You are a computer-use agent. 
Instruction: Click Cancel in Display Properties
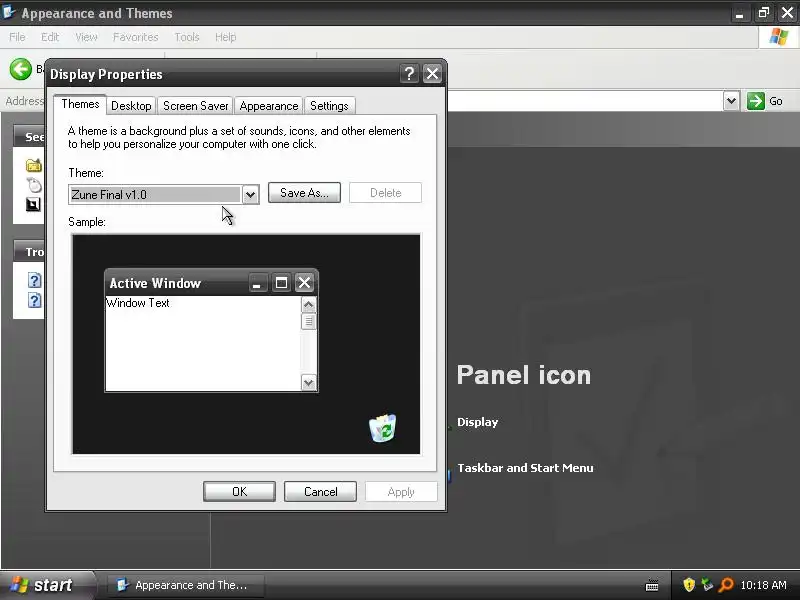click(320, 491)
